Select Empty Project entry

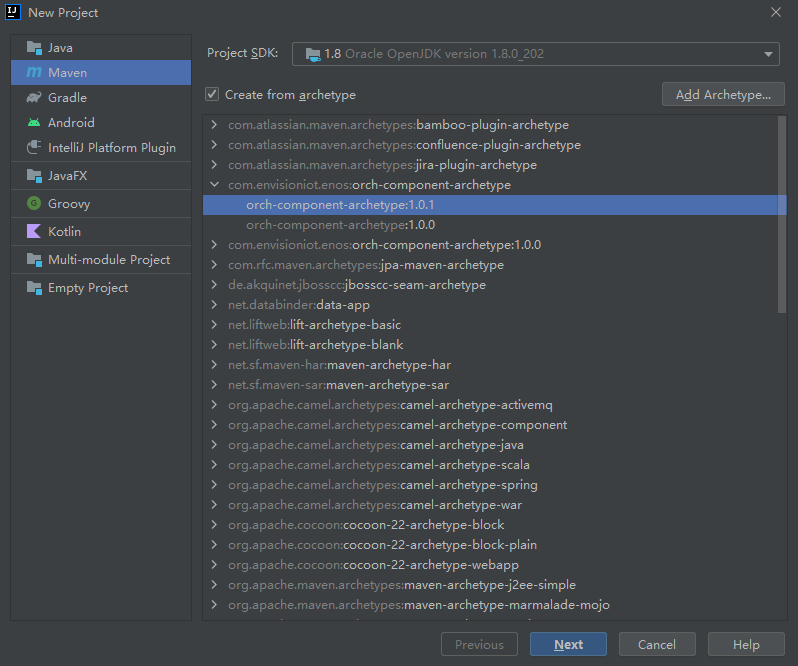click(x=101, y=287)
